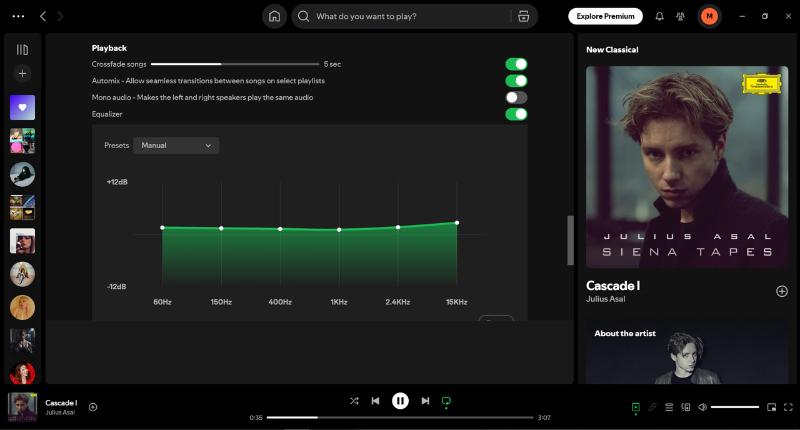Open the notifications bell

[x=659, y=16]
